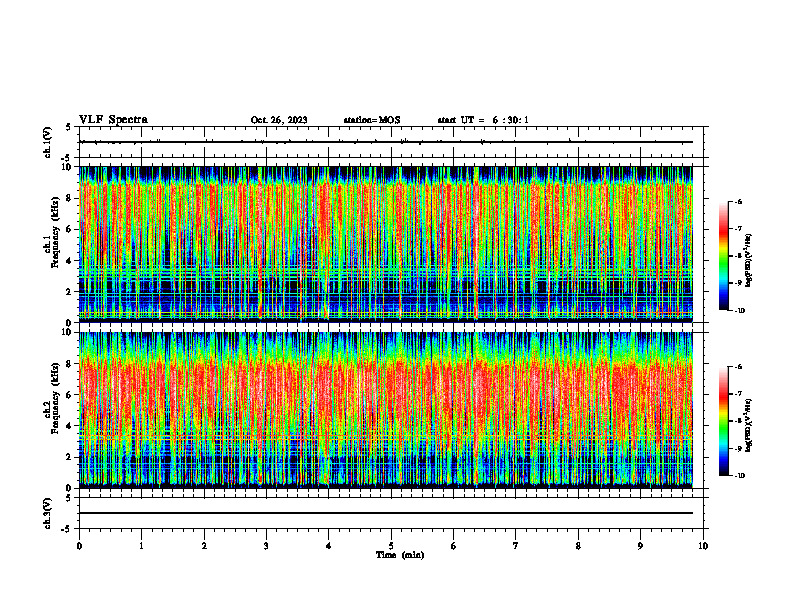The width and height of the screenshot is (792, 612).
Task: Click the ch.1 colorbar's log PSD unit label
Action: 749,260
